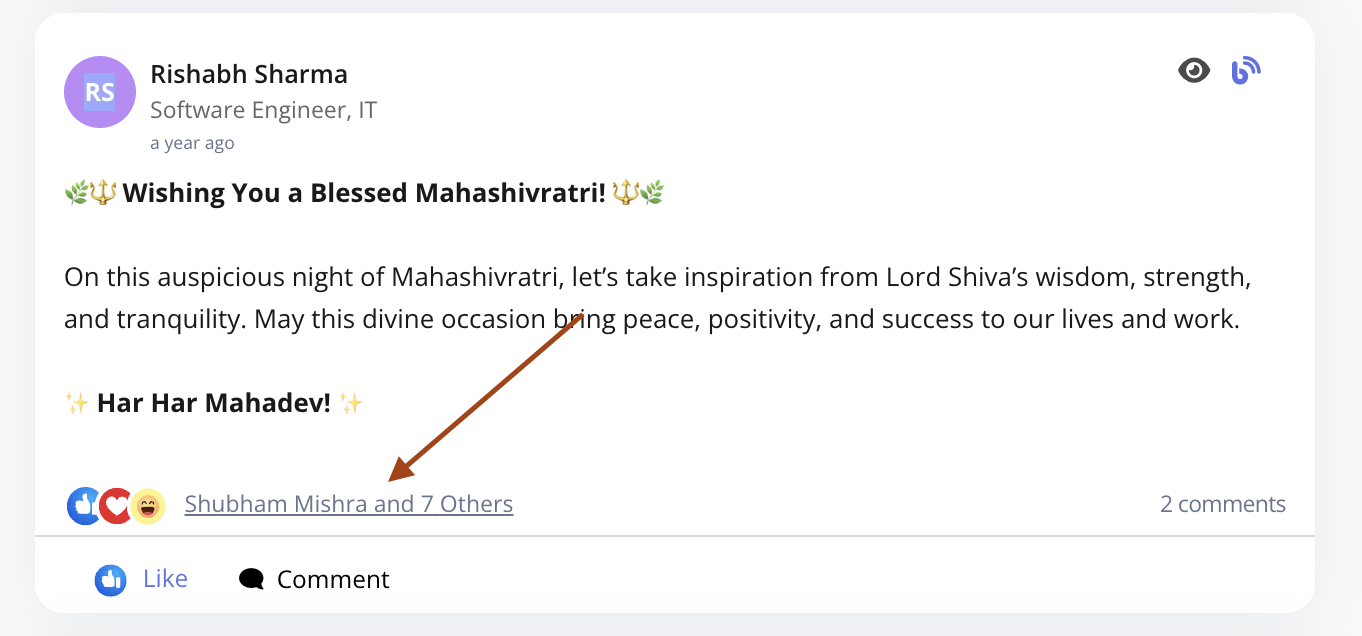The height and width of the screenshot is (636, 1362).
Task: Click the Wishing You a Blessed Mahashivratri heading
Action: pos(364,192)
